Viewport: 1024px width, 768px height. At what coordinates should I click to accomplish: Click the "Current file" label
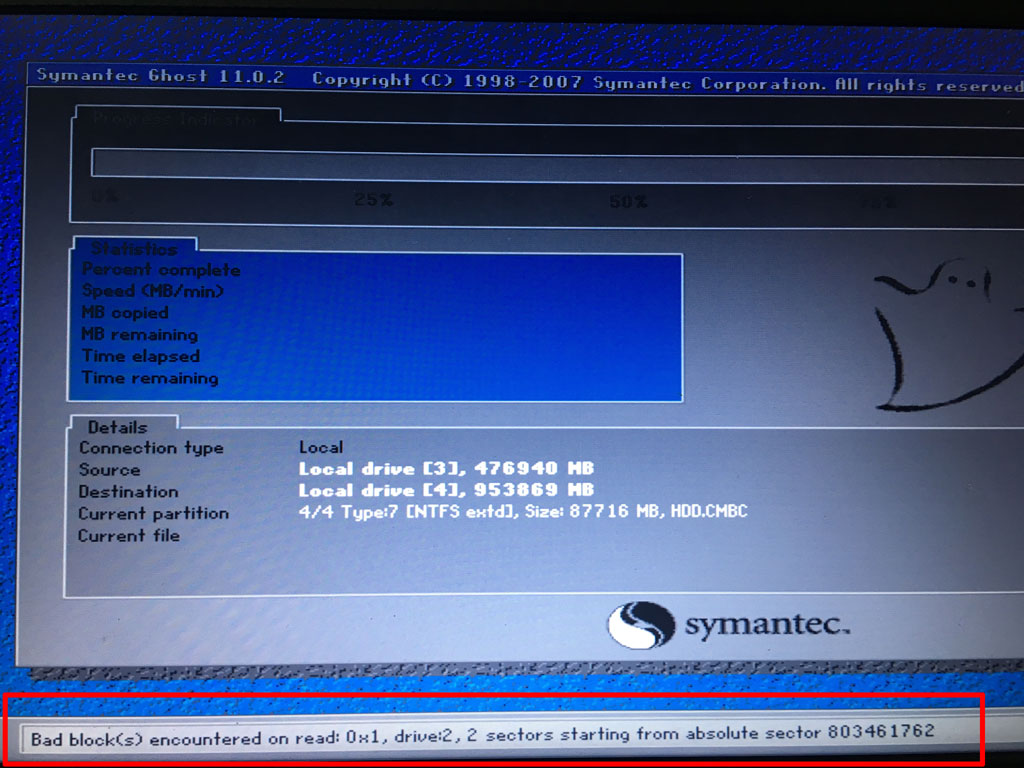tap(129, 536)
